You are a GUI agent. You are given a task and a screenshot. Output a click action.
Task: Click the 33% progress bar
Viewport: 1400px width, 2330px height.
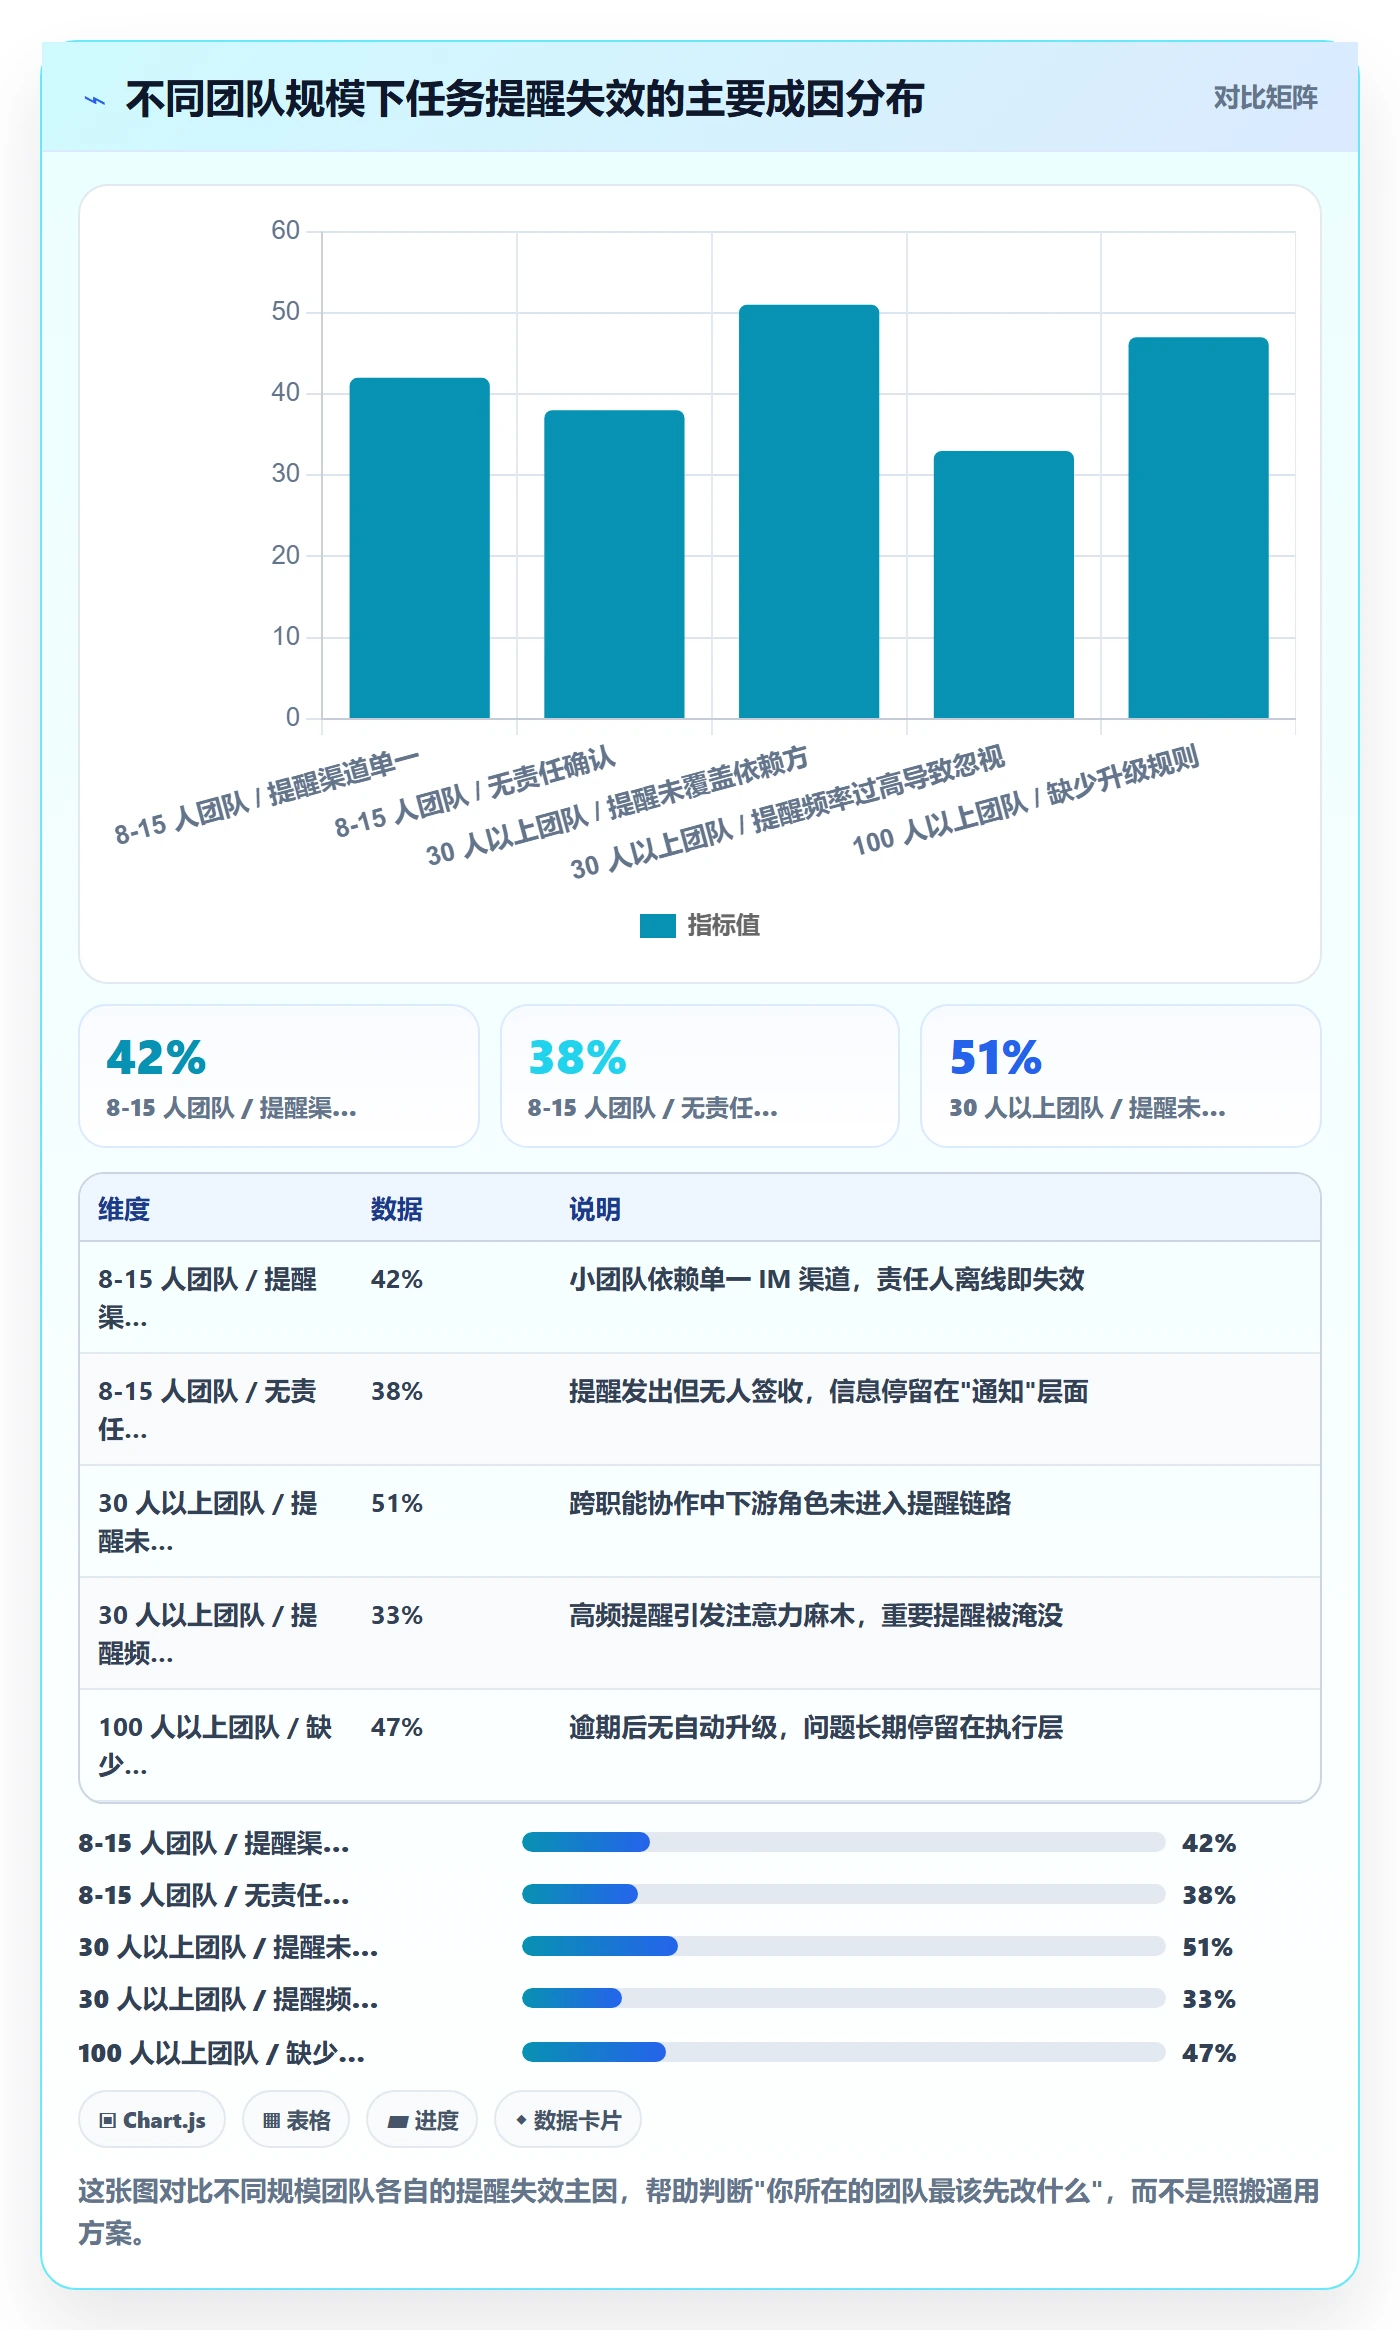pos(843,1998)
